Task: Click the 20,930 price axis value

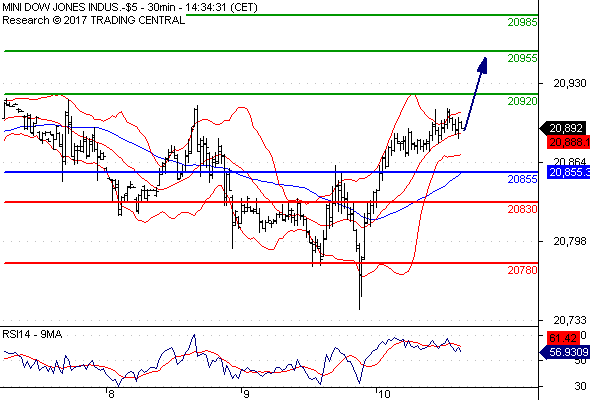Action: pyautogui.click(x=570, y=83)
